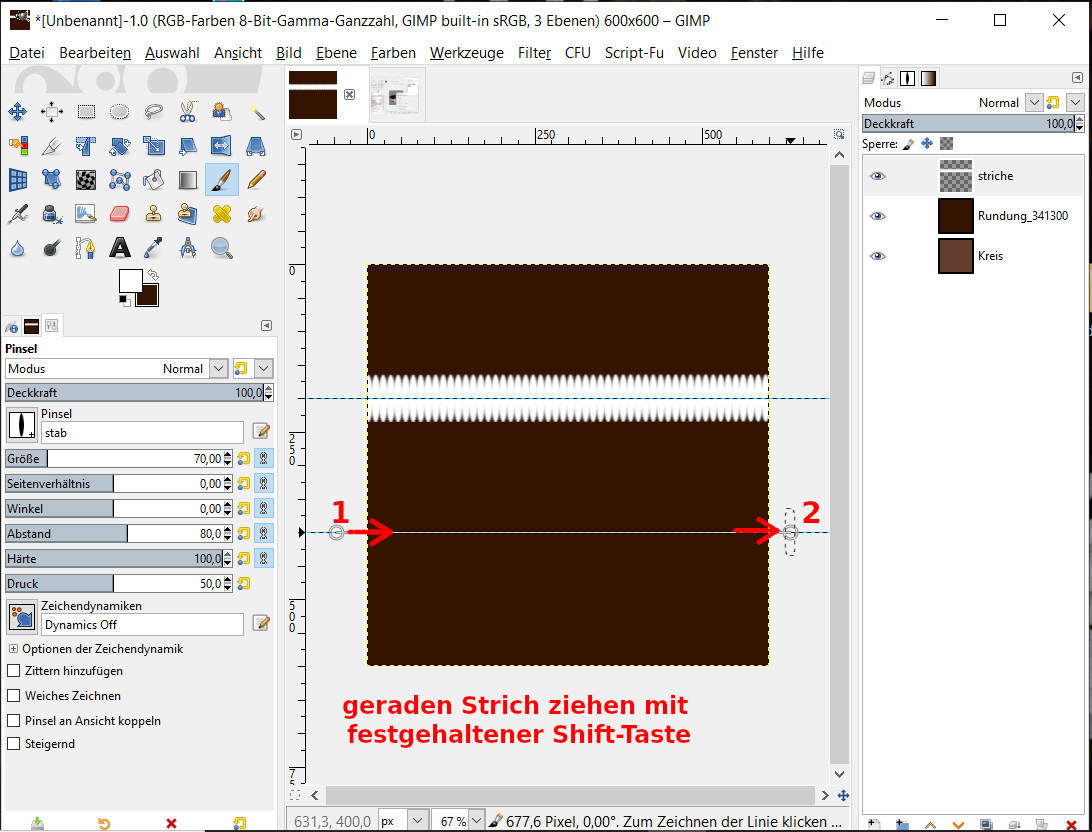Select the Flip tool
This screenshot has width=1092, height=832.
222,146
